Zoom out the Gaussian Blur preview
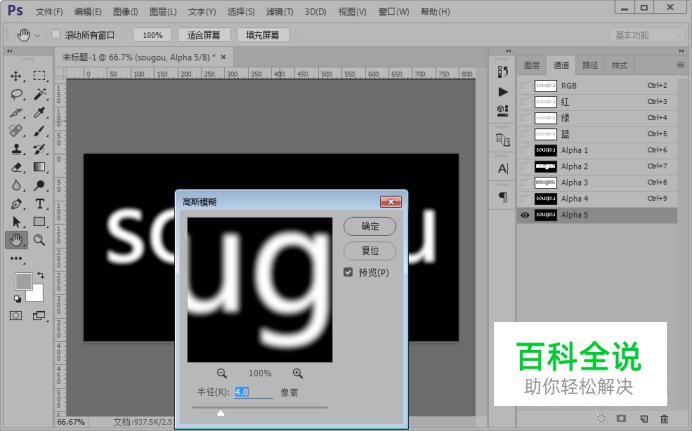The width and height of the screenshot is (692, 431). pos(222,373)
